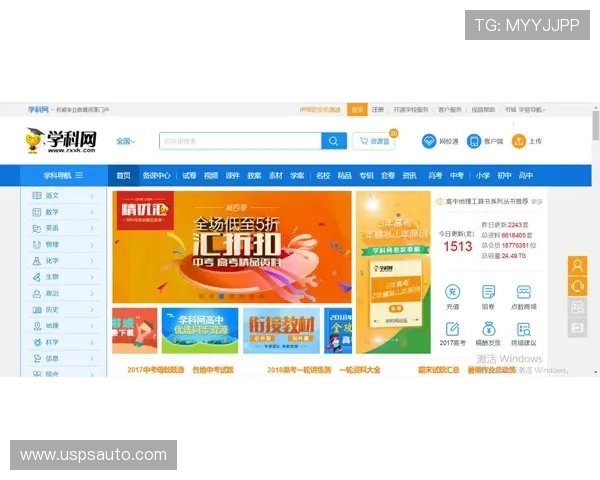
Task: Open the 备课中心 nav item
Action: 157,176
